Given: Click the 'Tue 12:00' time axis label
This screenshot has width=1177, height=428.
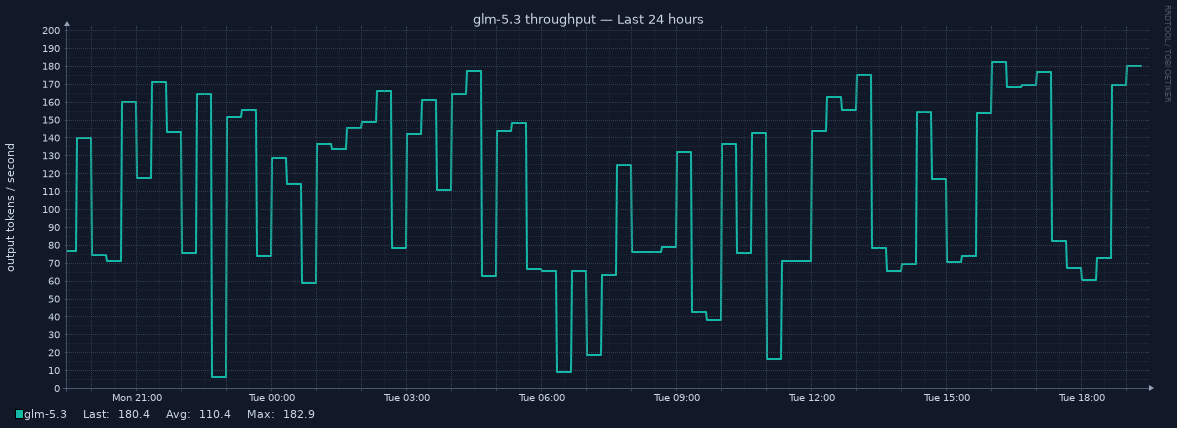Looking at the screenshot, I should (812, 398).
